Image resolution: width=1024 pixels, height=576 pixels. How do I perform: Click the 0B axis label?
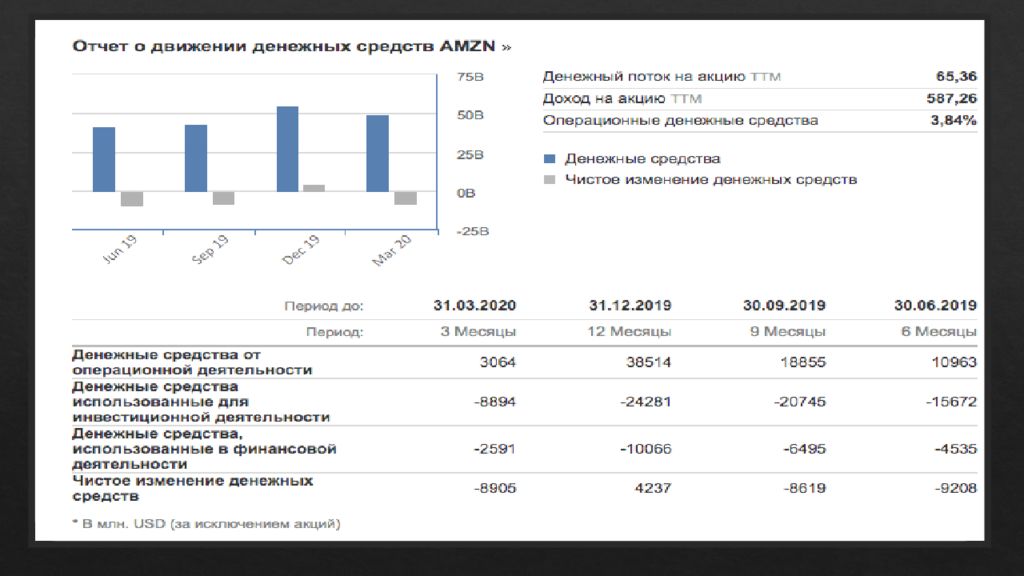466,193
